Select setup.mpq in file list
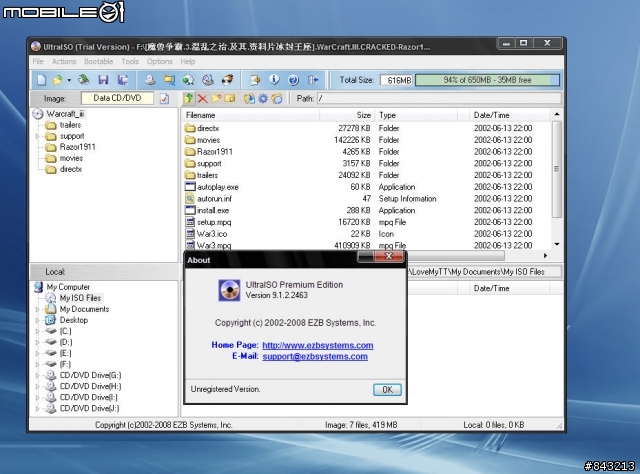The image size is (640, 474). point(214,222)
